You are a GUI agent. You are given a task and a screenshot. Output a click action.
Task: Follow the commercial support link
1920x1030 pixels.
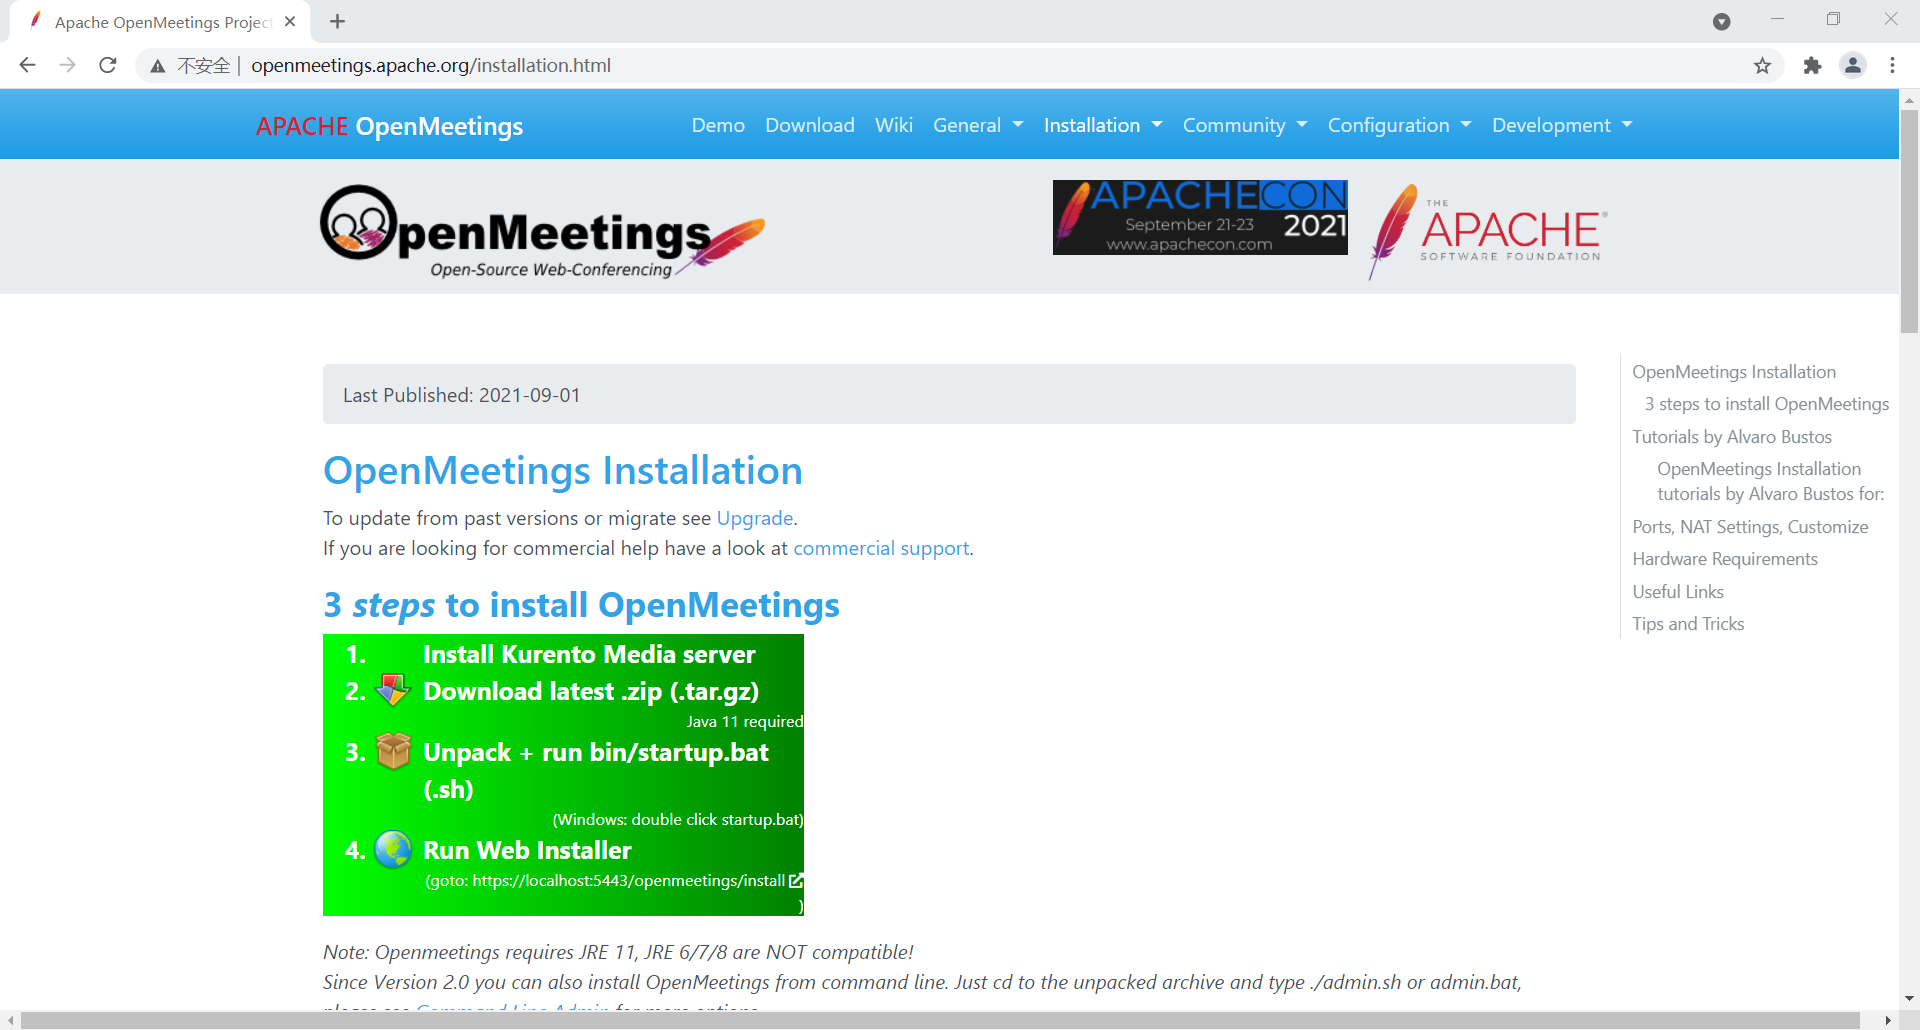point(881,548)
